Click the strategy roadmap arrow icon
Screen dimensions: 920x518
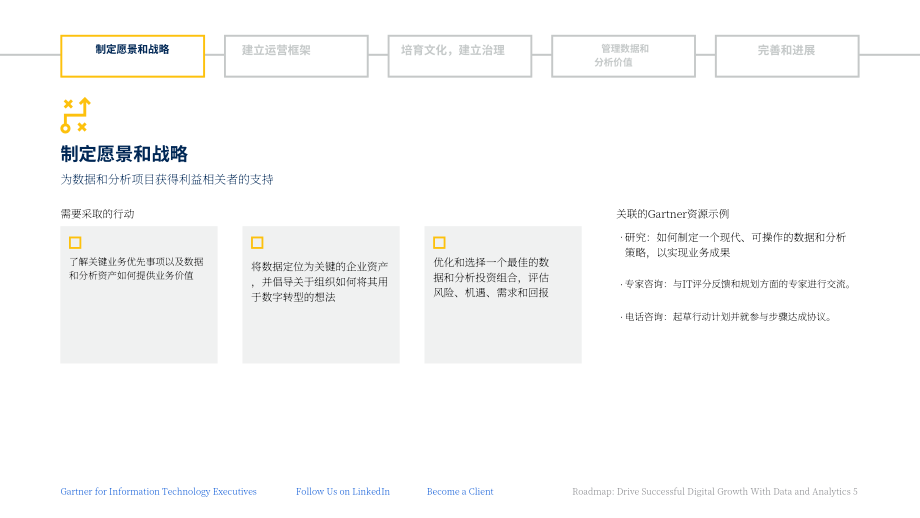[76, 115]
